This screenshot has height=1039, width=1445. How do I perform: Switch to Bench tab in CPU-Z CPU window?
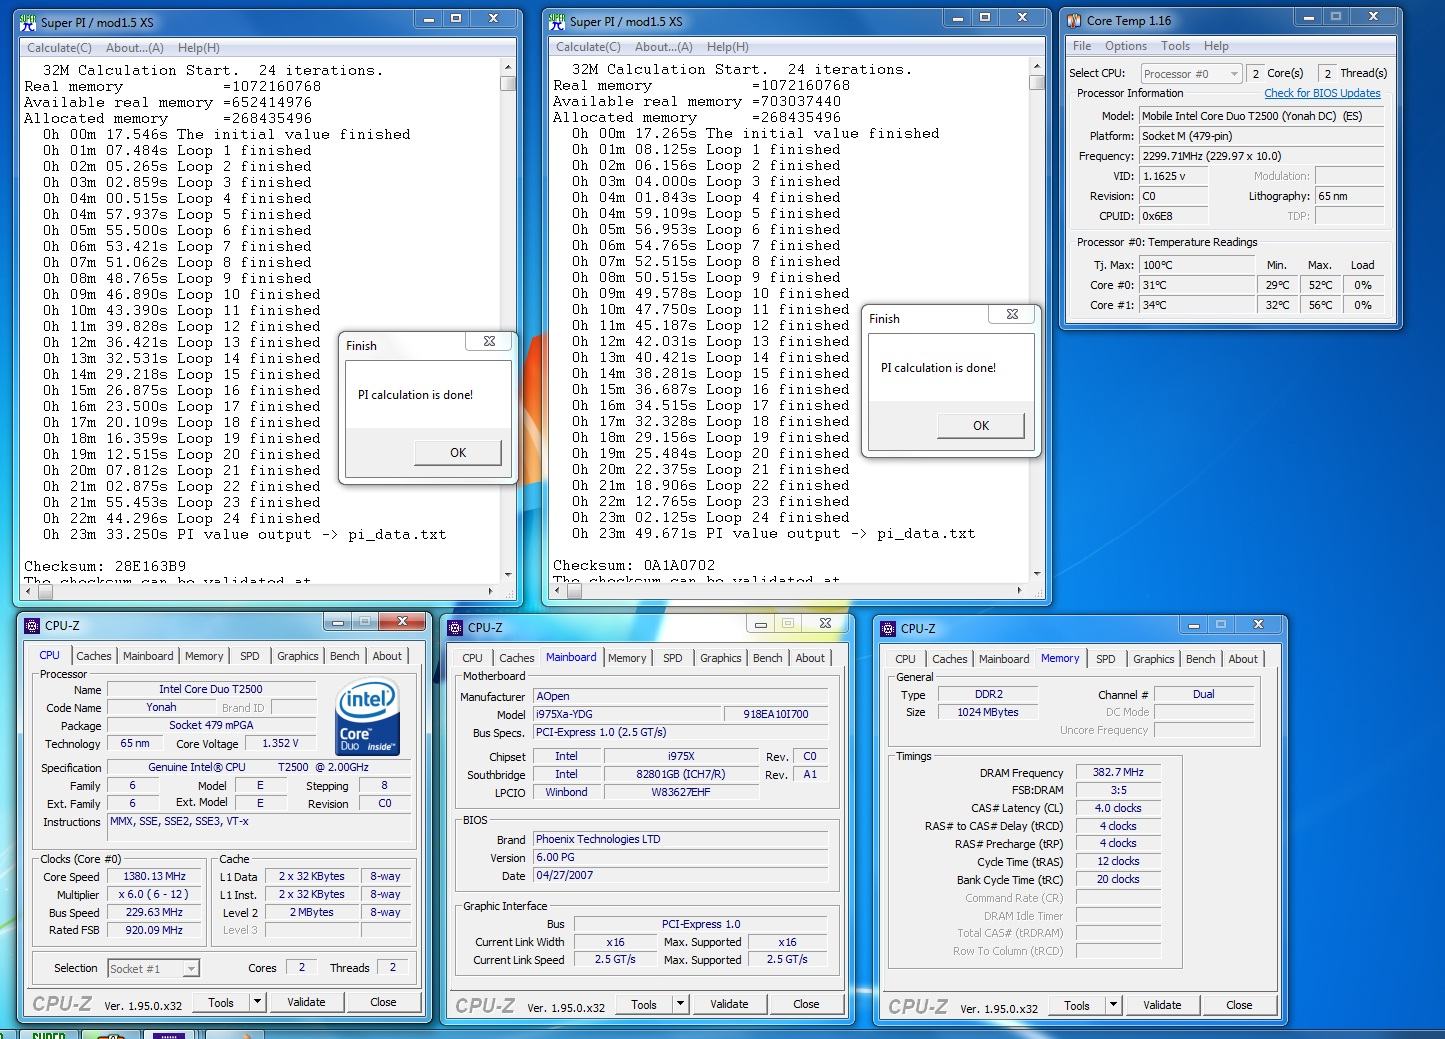click(x=345, y=656)
